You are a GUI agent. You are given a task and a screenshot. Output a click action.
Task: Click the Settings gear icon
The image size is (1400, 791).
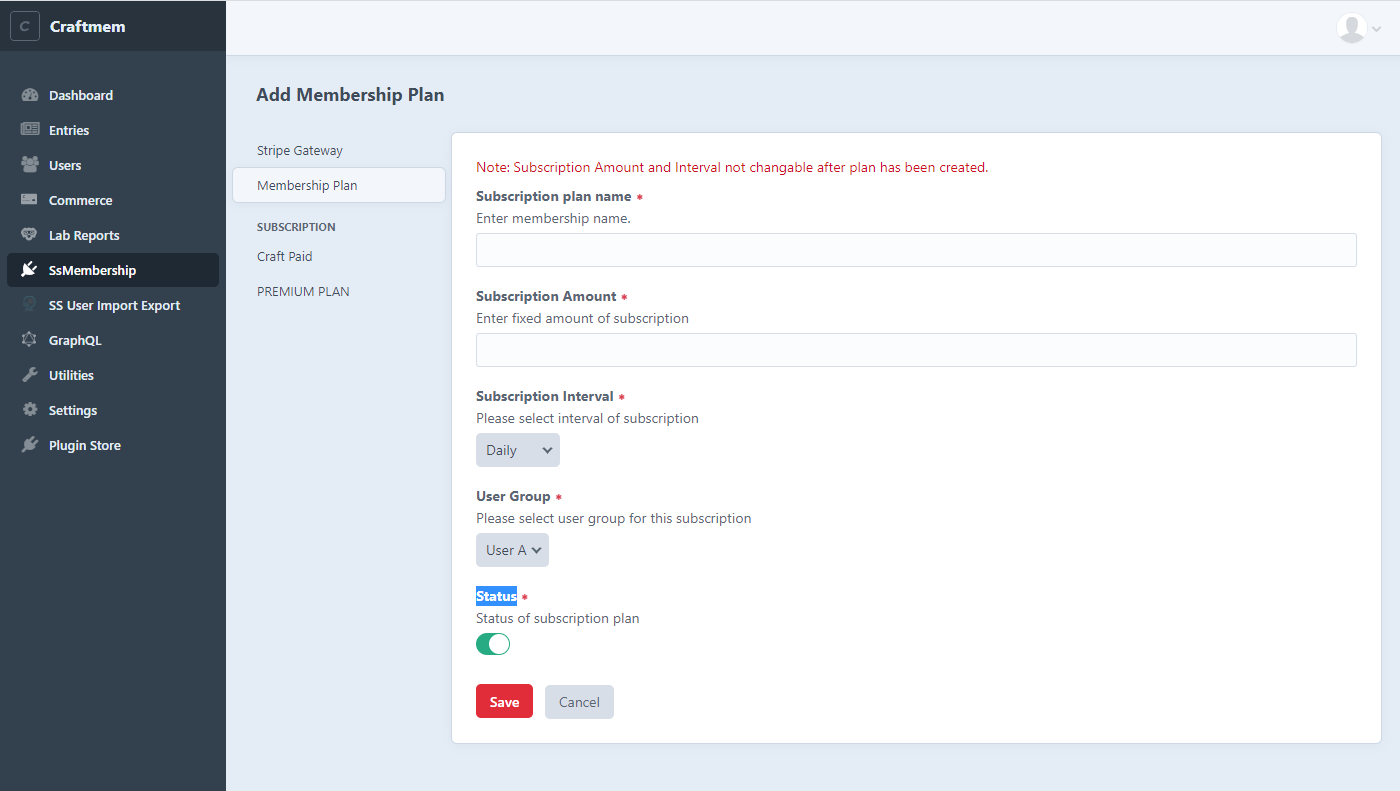[x=30, y=410]
